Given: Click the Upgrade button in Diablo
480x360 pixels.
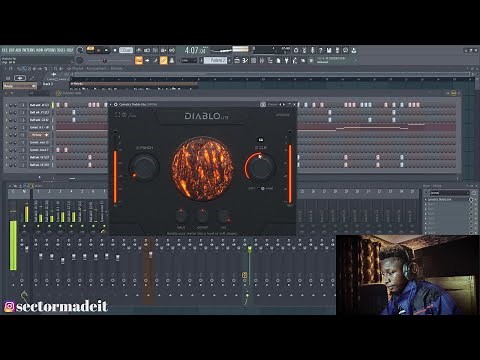Looking at the screenshot, I should pyautogui.click(x=282, y=115).
